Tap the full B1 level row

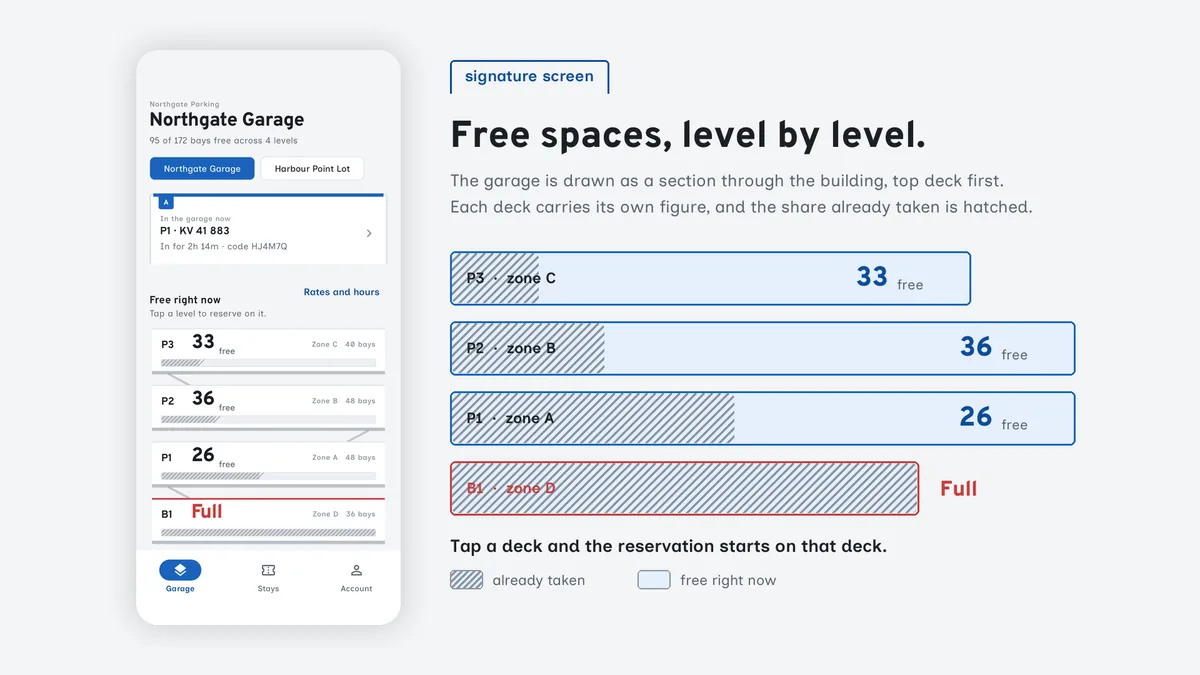coord(268,521)
